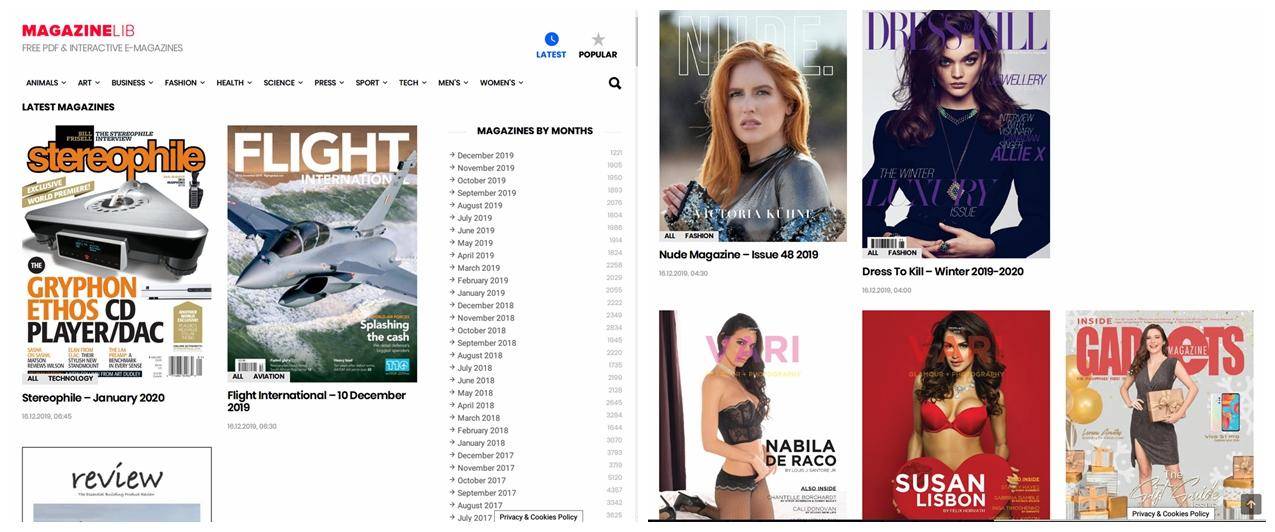Expand the Animals menu

[46, 83]
